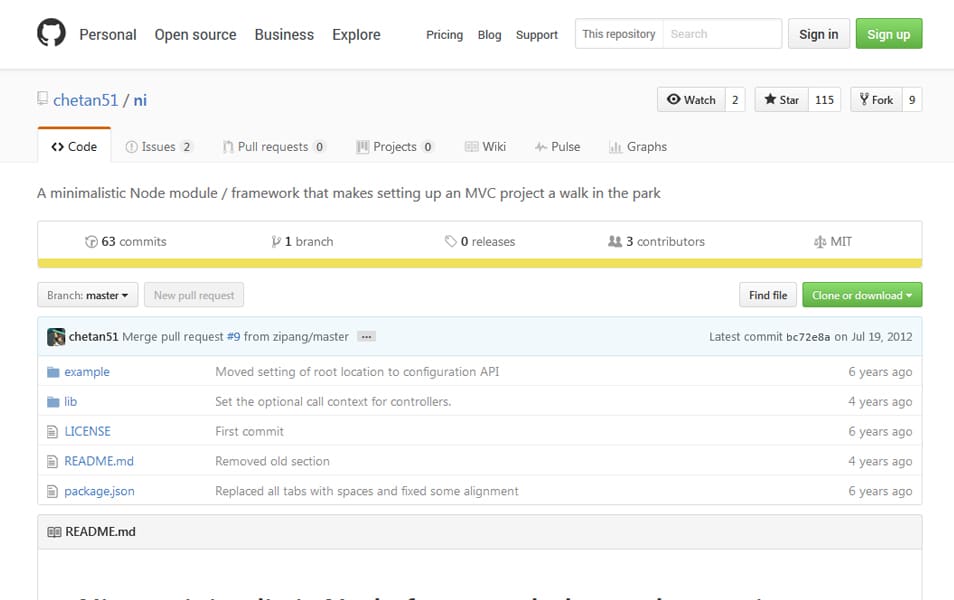Image resolution: width=954 pixels, height=600 pixels.
Task: Fork the chetan51/ni repository
Action: click(876, 100)
